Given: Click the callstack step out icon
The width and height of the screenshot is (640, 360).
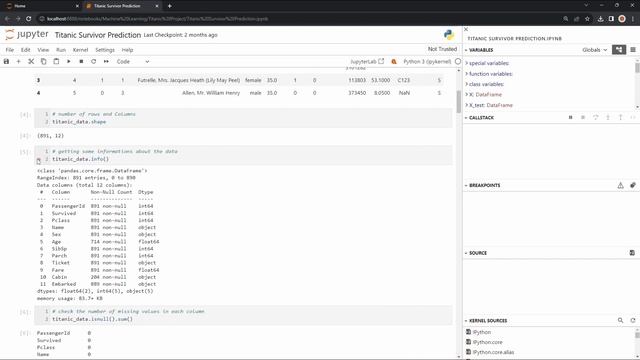Looking at the screenshot, I should pyautogui.click(x=620, y=118).
